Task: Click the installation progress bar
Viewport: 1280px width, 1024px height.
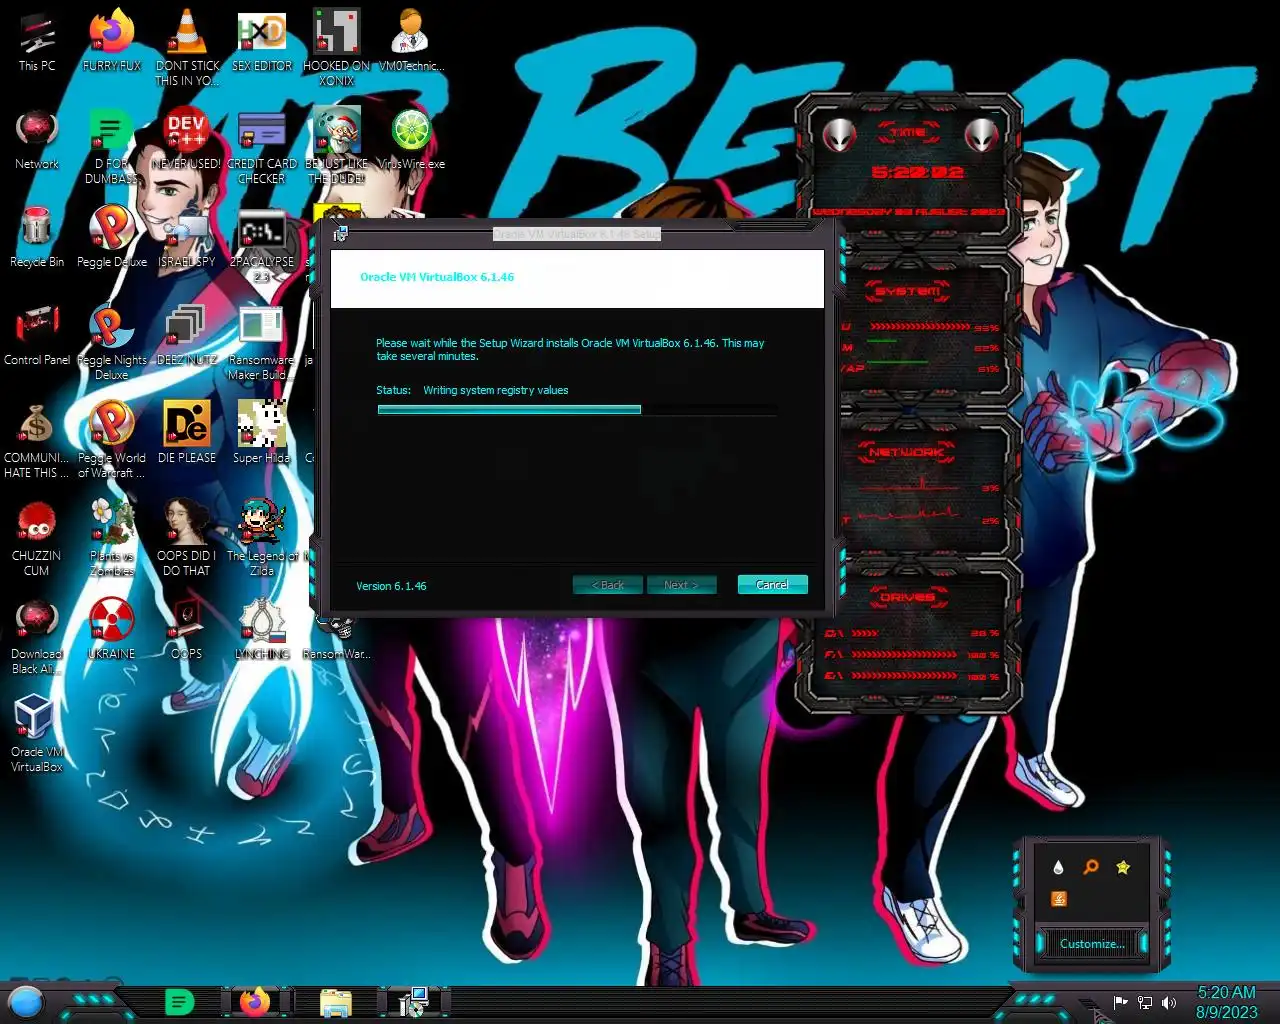Action: point(577,409)
